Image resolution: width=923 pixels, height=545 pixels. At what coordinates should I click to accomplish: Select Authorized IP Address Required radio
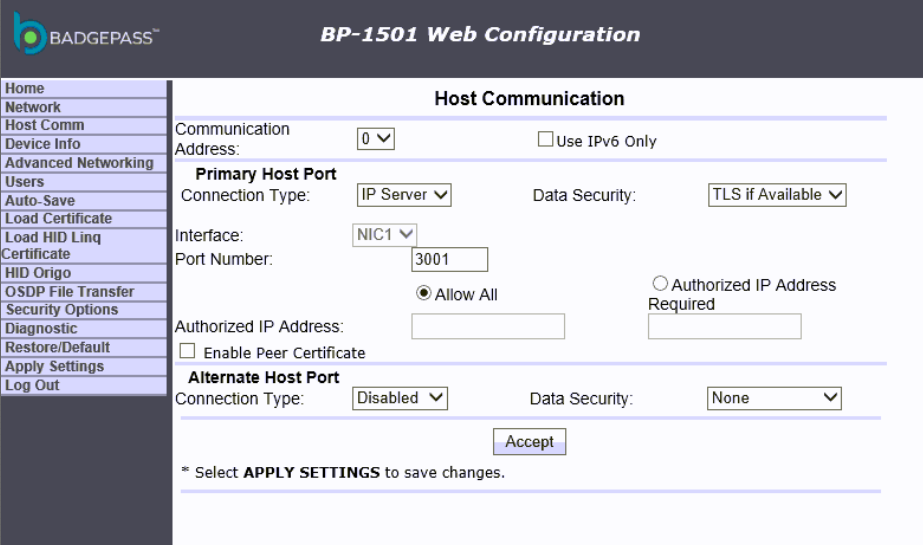tap(660, 284)
